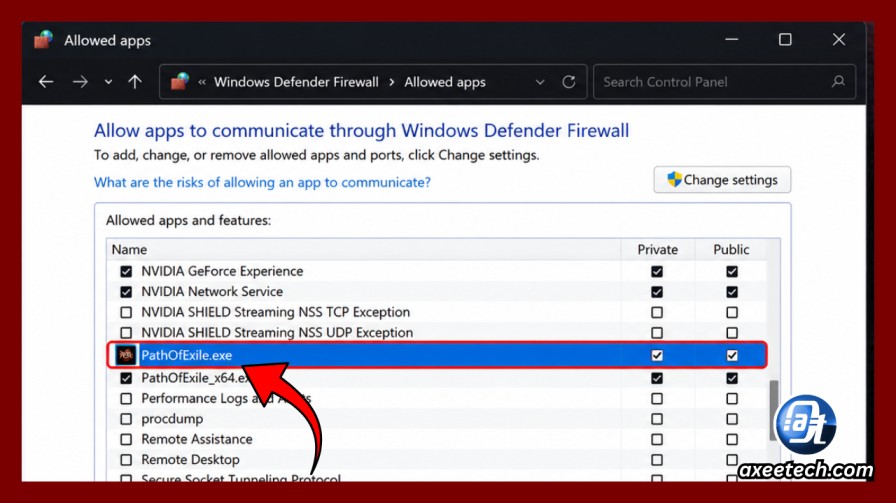Open recent locations dropdown chevron
This screenshot has width=896, height=503.
click(108, 82)
